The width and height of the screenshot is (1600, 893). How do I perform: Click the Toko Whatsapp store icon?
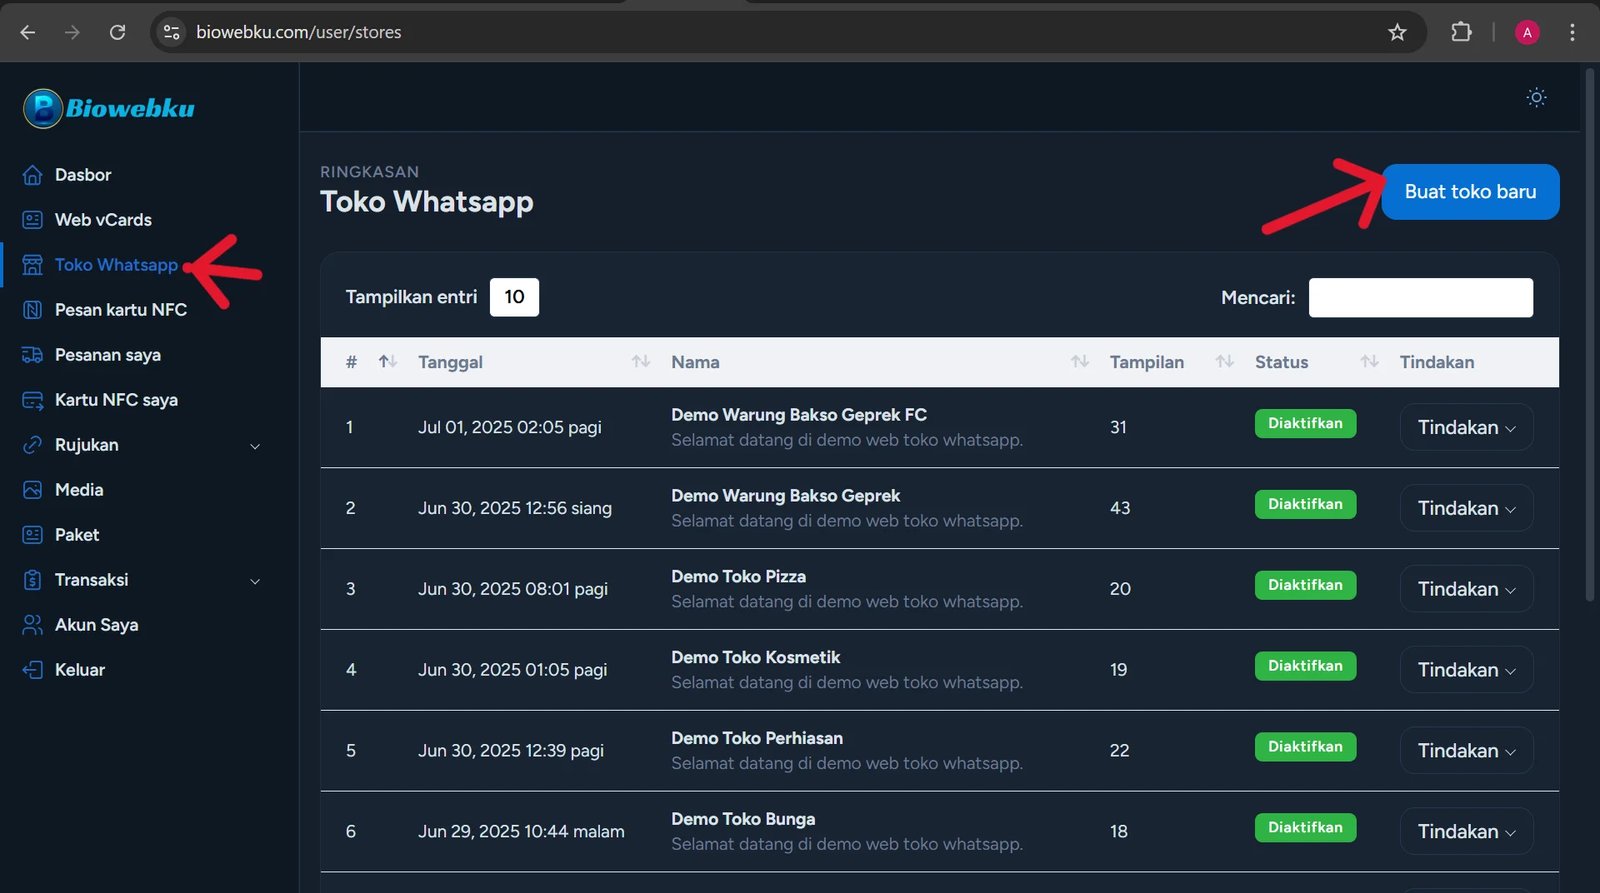tap(32, 265)
